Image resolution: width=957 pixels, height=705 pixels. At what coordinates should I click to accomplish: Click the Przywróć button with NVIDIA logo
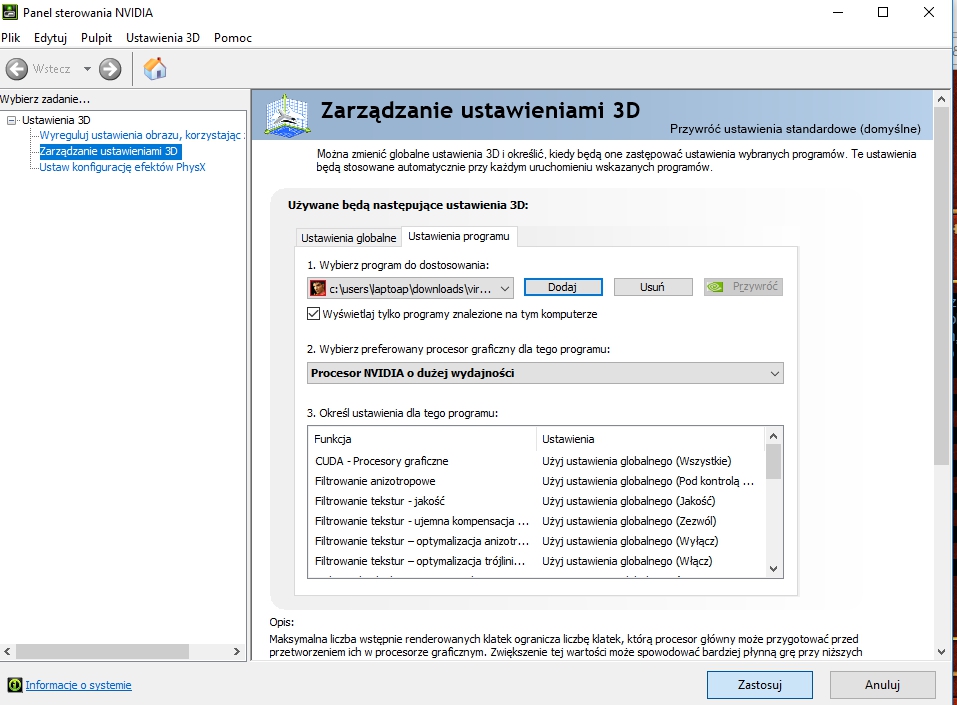(x=743, y=287)
